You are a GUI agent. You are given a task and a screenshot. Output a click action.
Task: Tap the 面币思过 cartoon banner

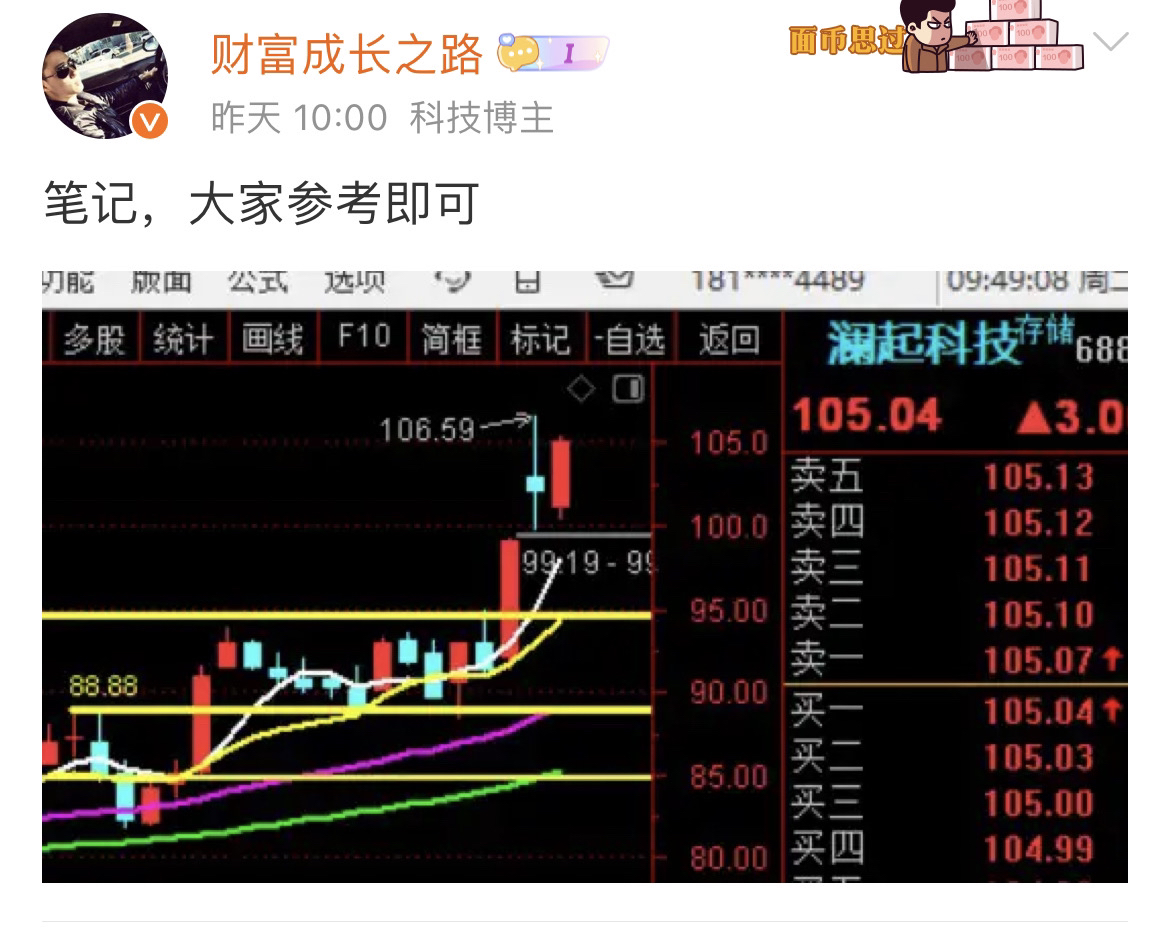(x=936, y=37)
